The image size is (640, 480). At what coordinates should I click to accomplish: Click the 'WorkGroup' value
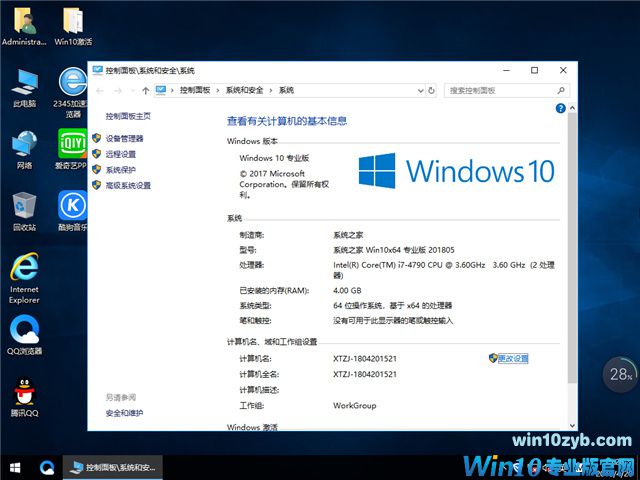(x=354, y=405)
